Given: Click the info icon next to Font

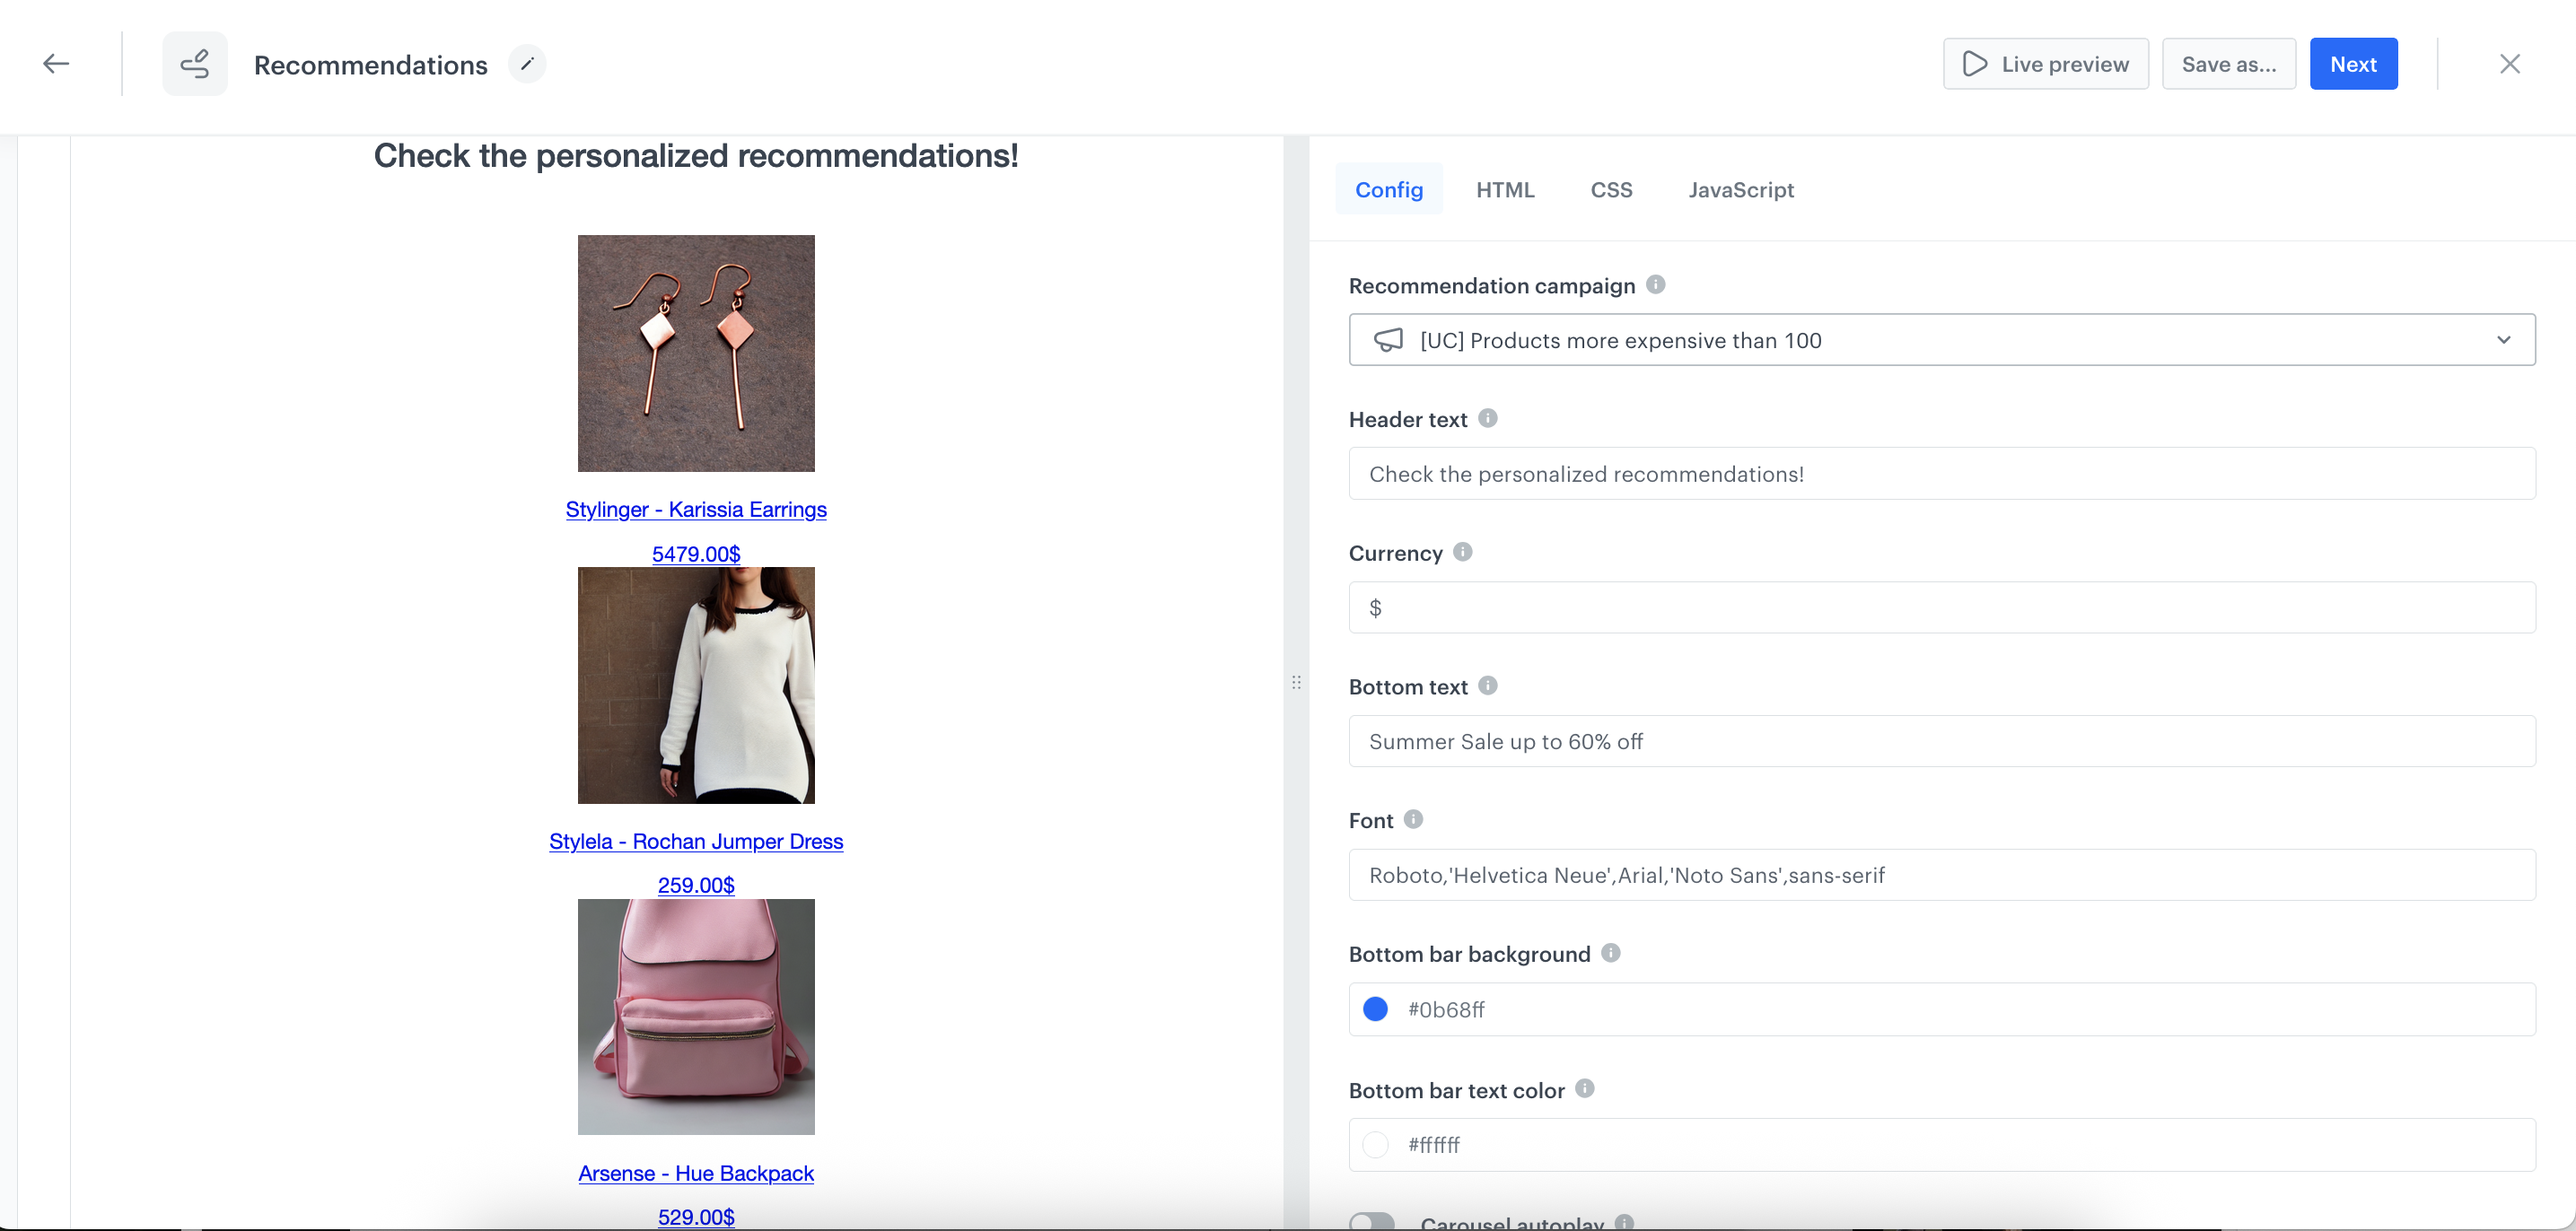Looking at the screenshot, I should coord(1414,818).
